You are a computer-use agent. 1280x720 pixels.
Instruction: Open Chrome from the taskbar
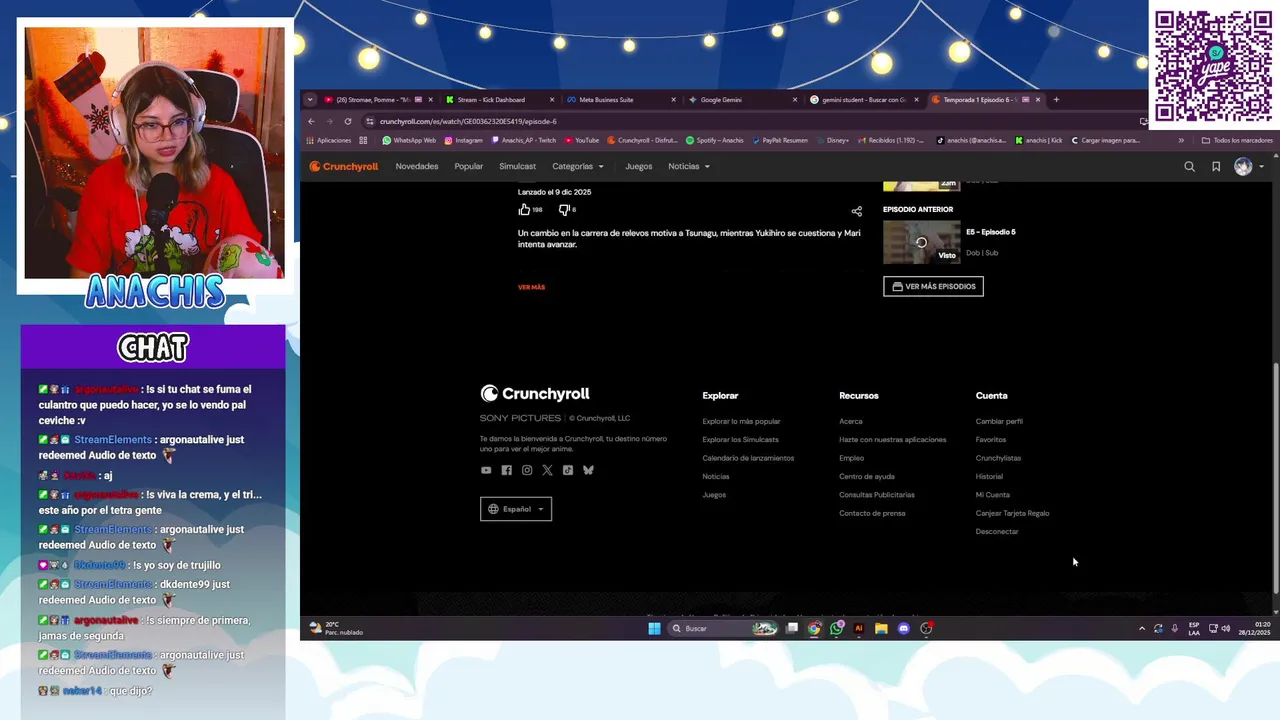coord(814,628)
